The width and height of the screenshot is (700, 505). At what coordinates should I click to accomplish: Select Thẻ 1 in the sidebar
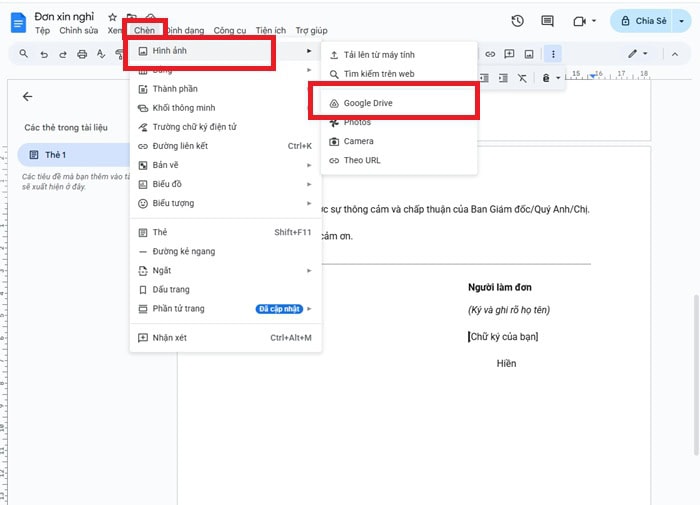(x=65, y=155)
